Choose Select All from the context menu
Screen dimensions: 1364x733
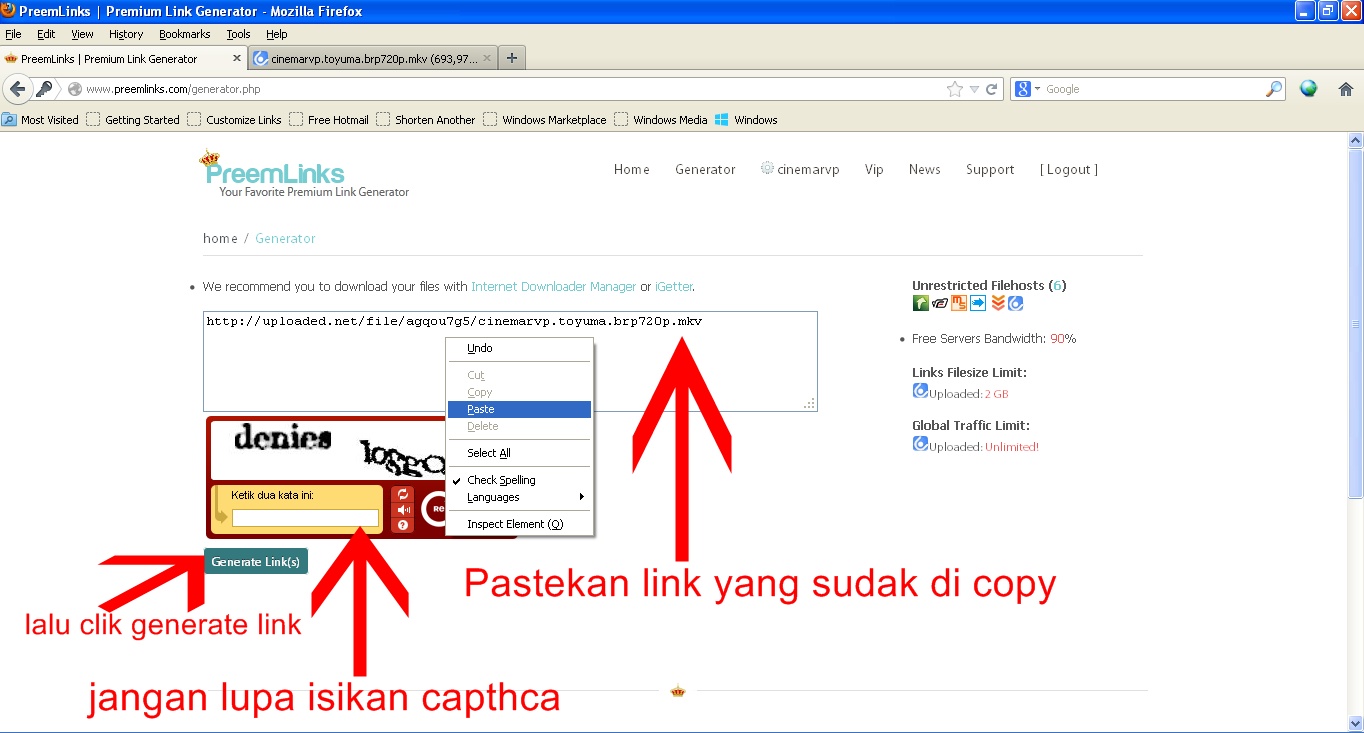(x=519, y=453)
